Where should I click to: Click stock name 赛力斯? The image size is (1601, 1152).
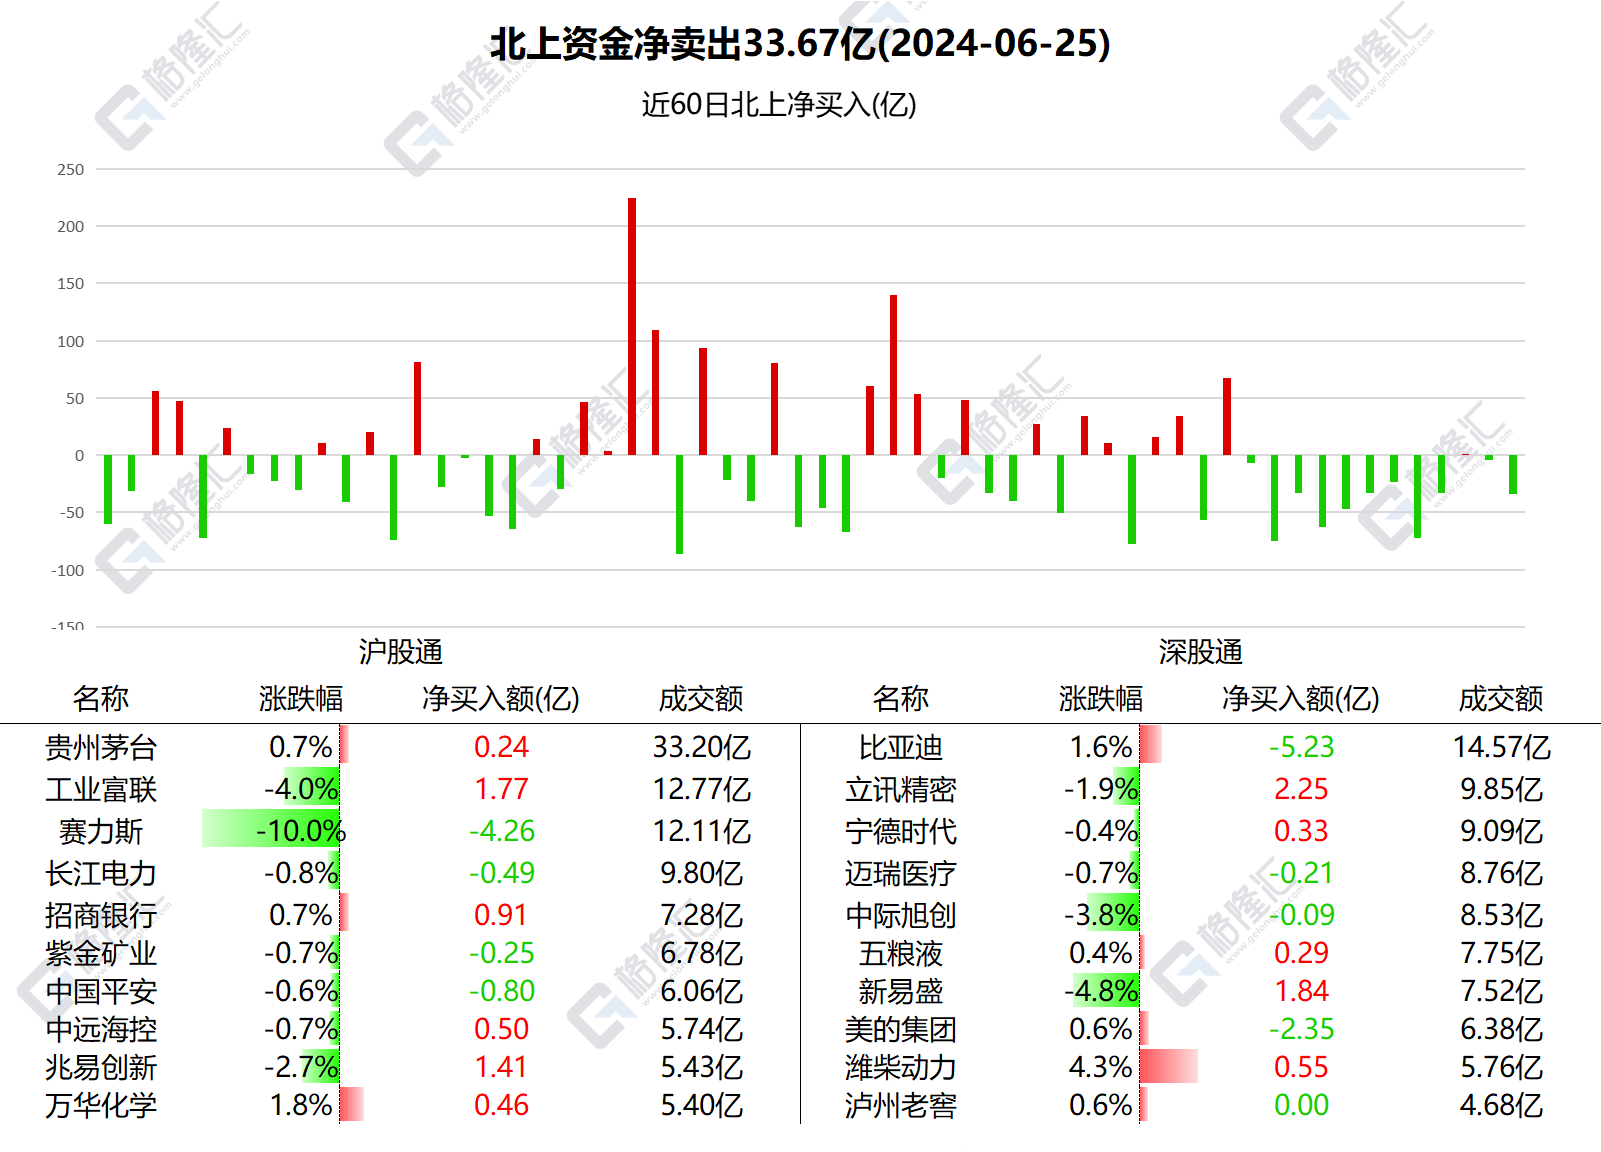[101, 831]
